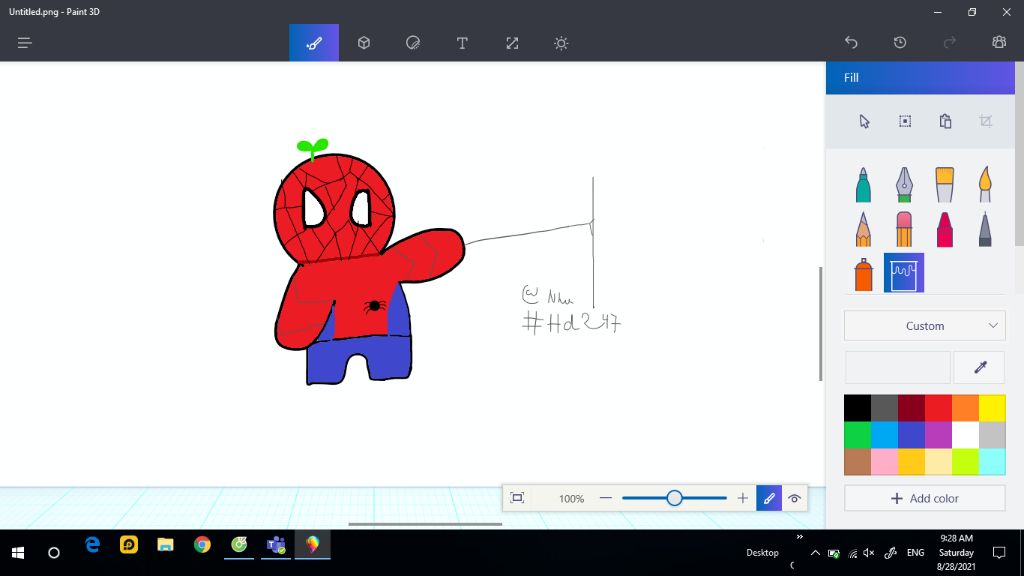Open the History icon

pyautogui.click(x=900, y=42)
